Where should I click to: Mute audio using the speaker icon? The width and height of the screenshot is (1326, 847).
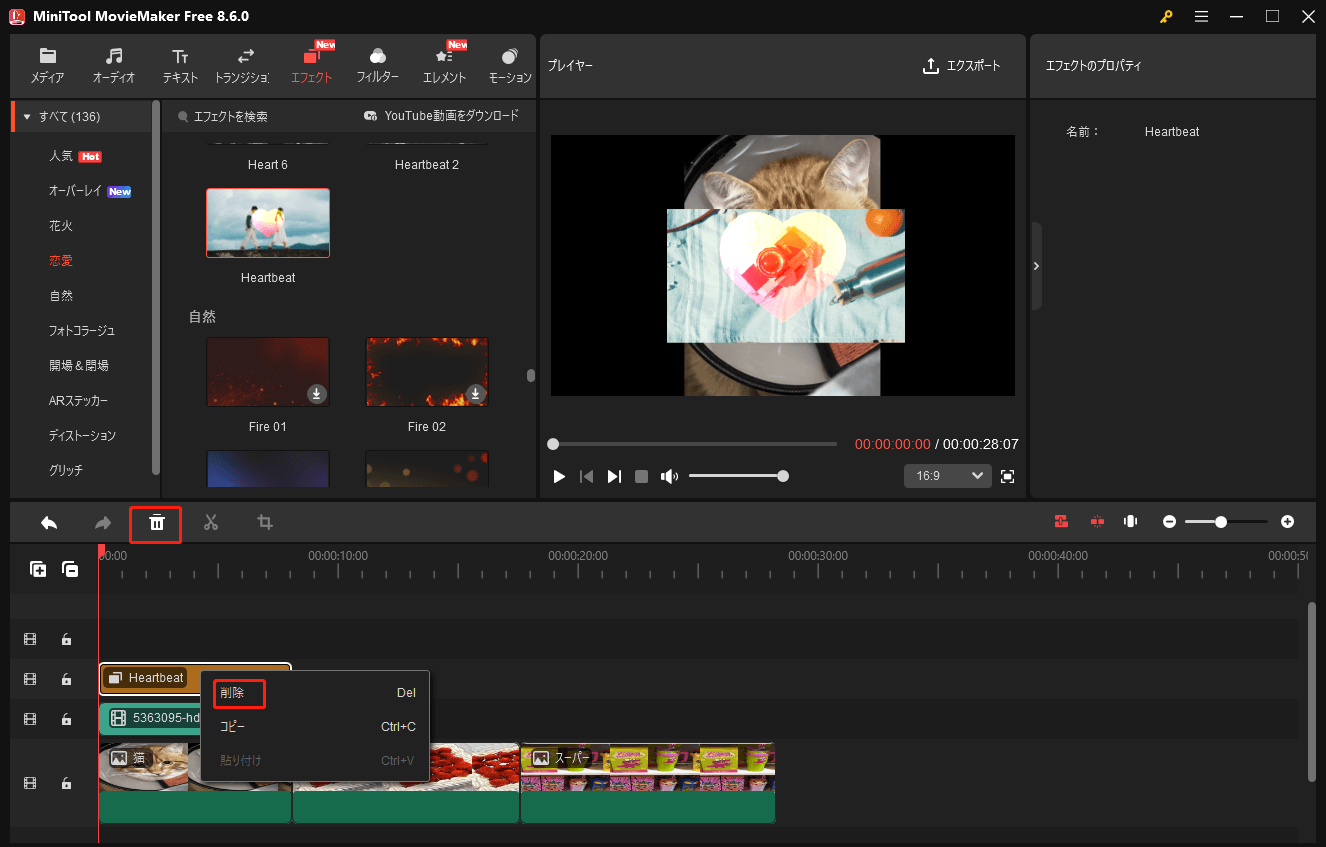point(668,475)
